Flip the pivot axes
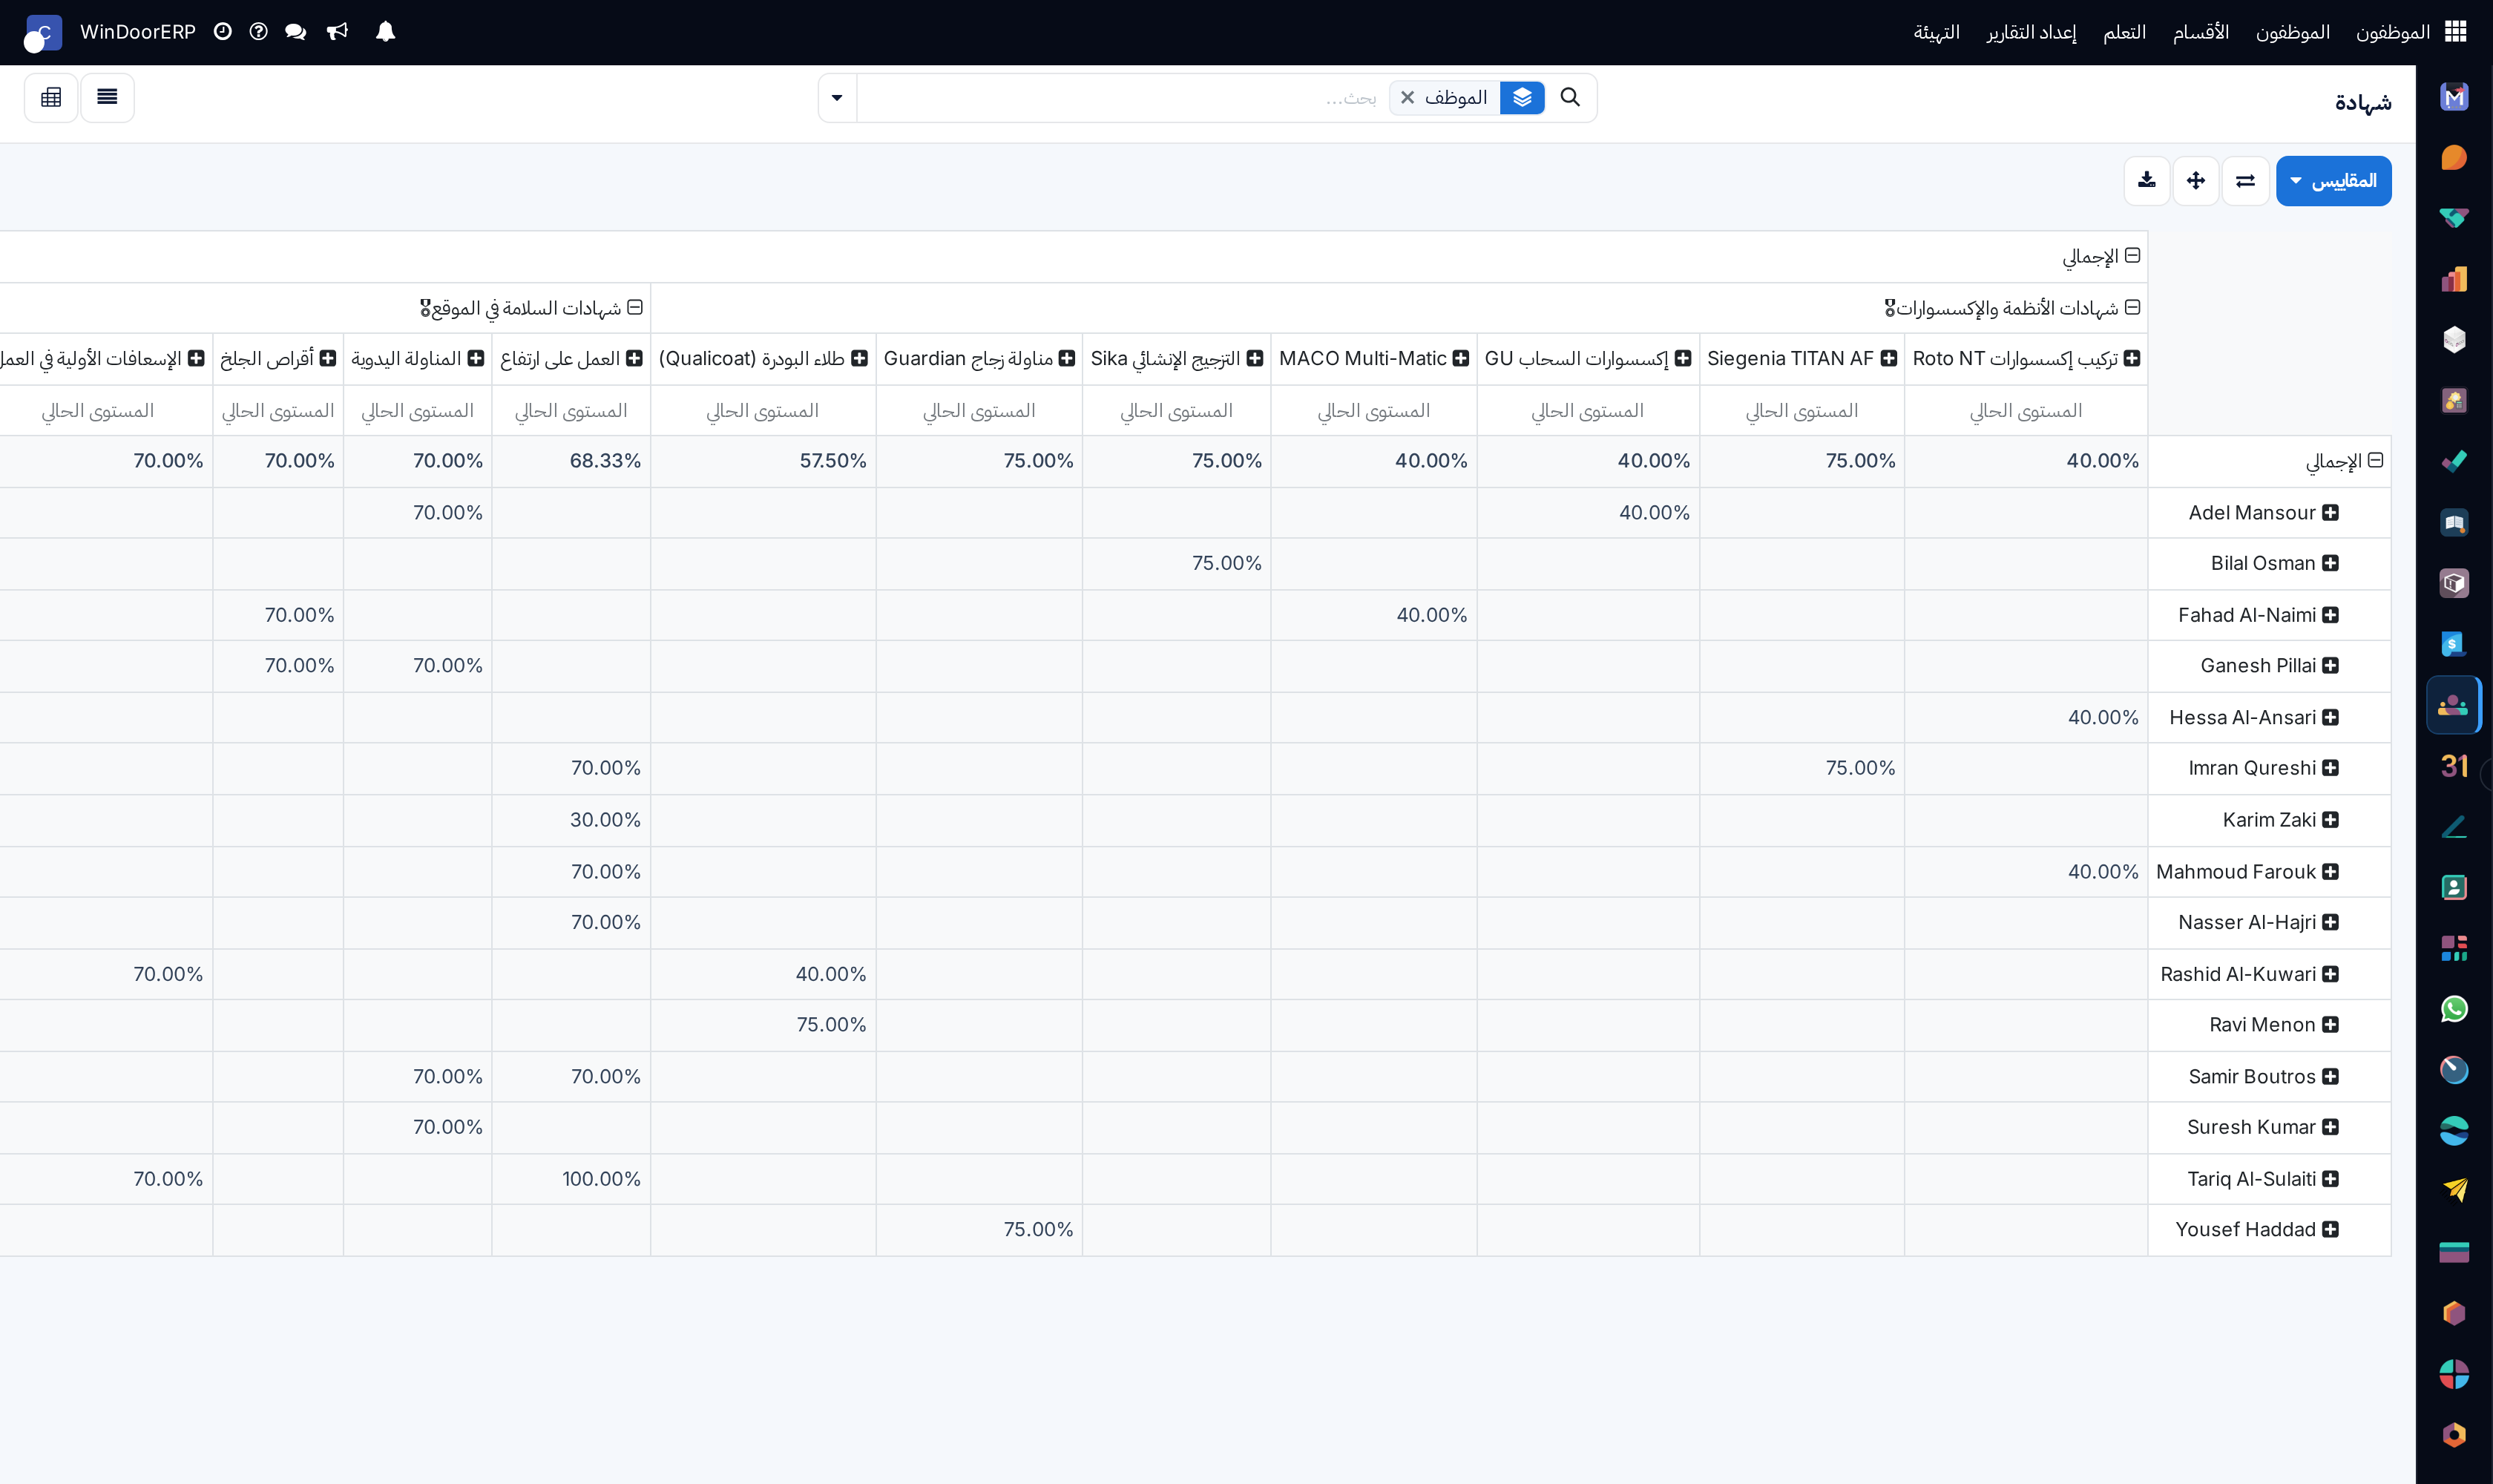 [x=2245, y=181]
